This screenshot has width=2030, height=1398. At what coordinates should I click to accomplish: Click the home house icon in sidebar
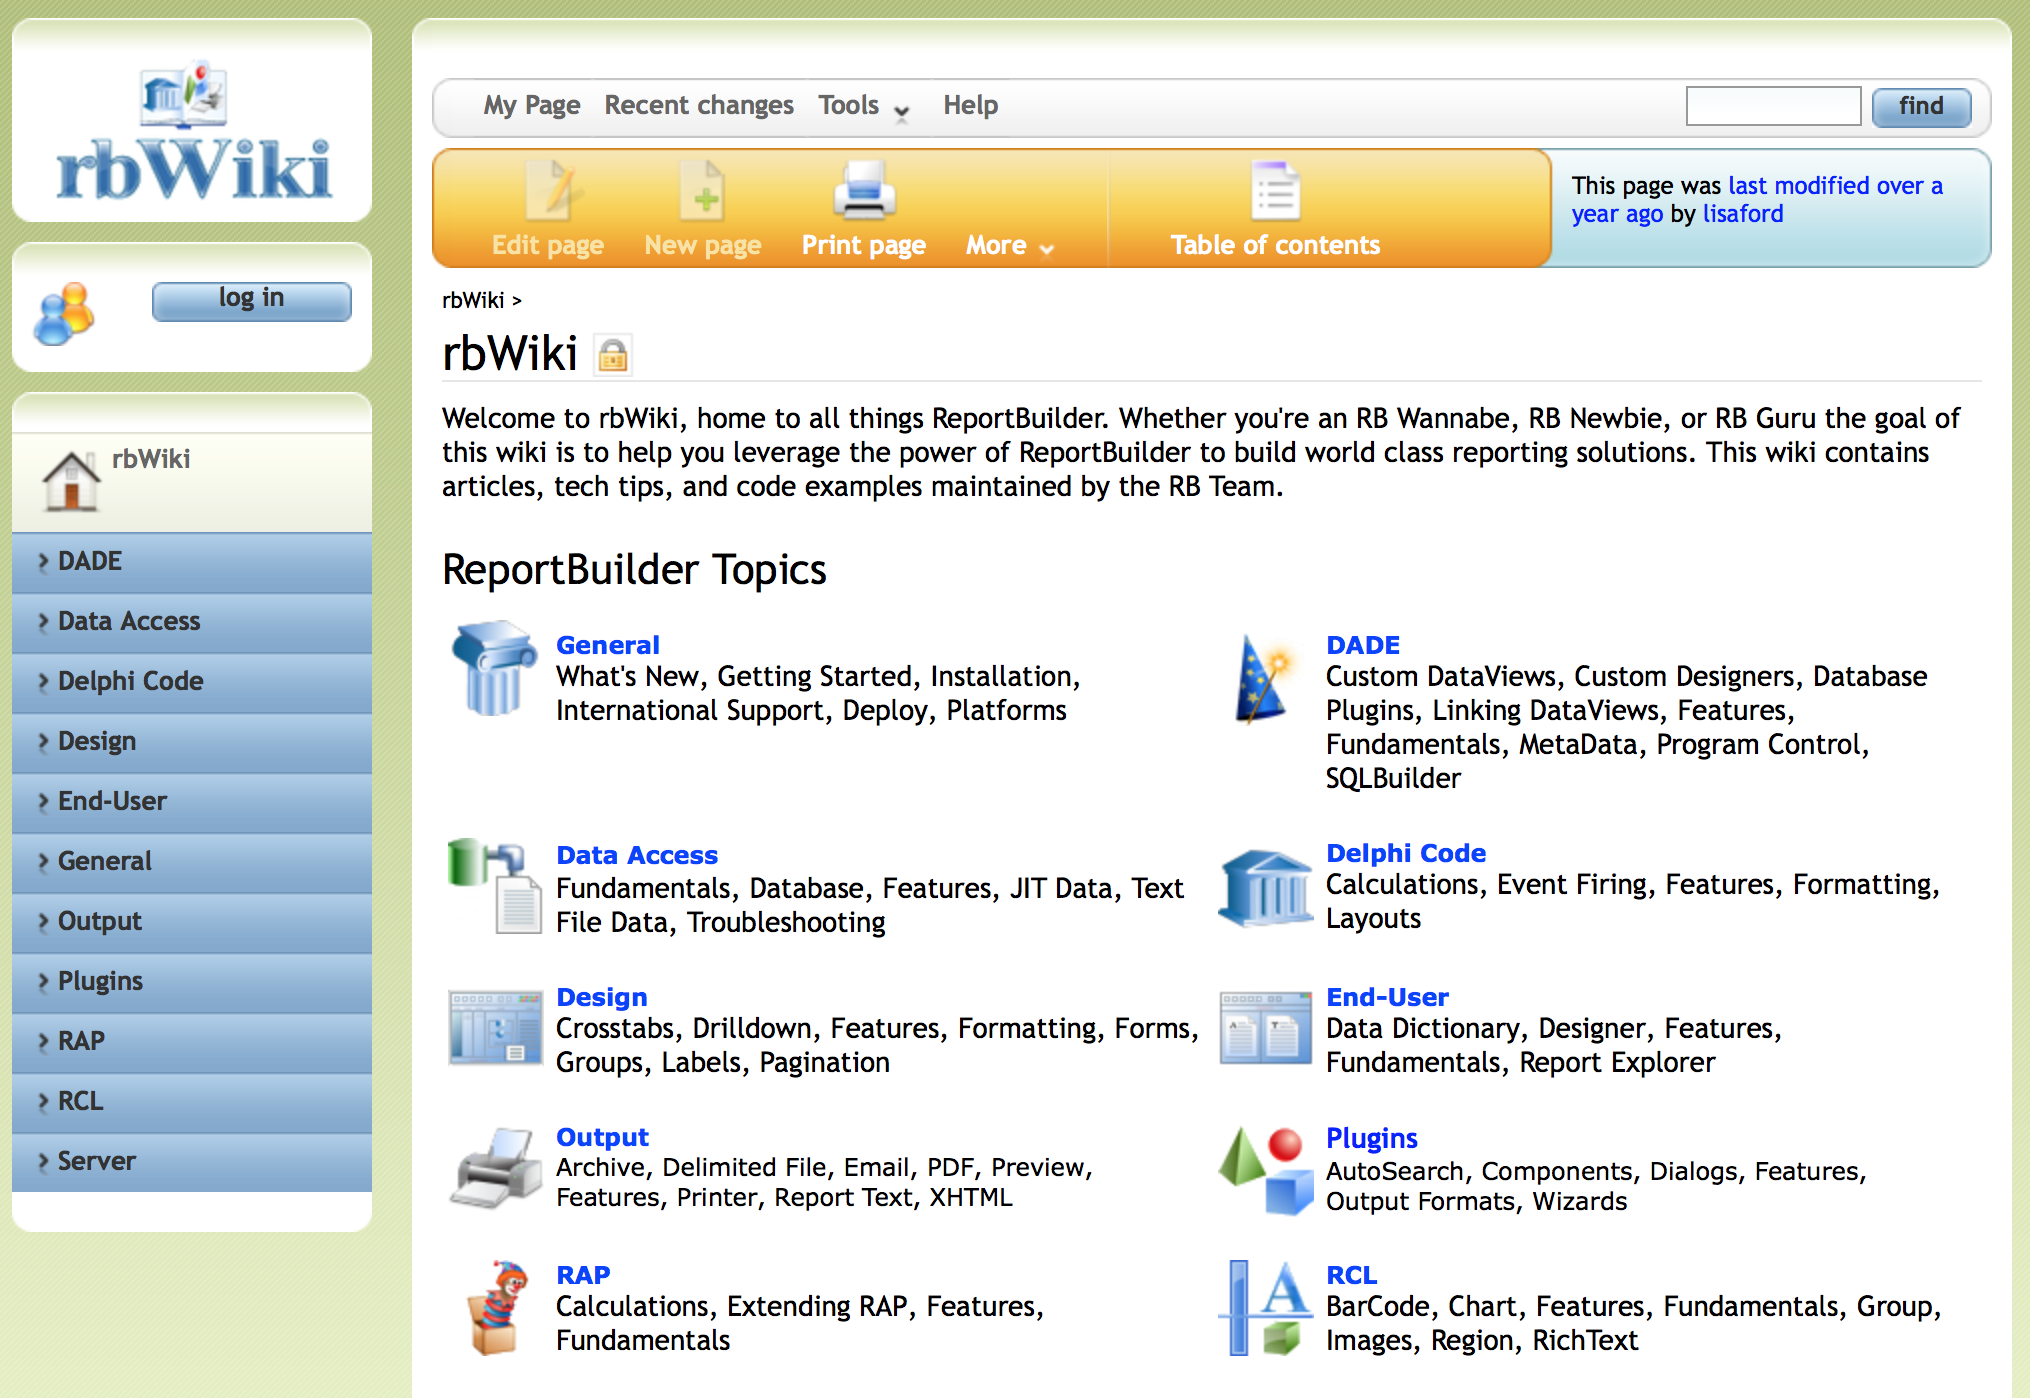pyautogui.click(x=71, y=481)
